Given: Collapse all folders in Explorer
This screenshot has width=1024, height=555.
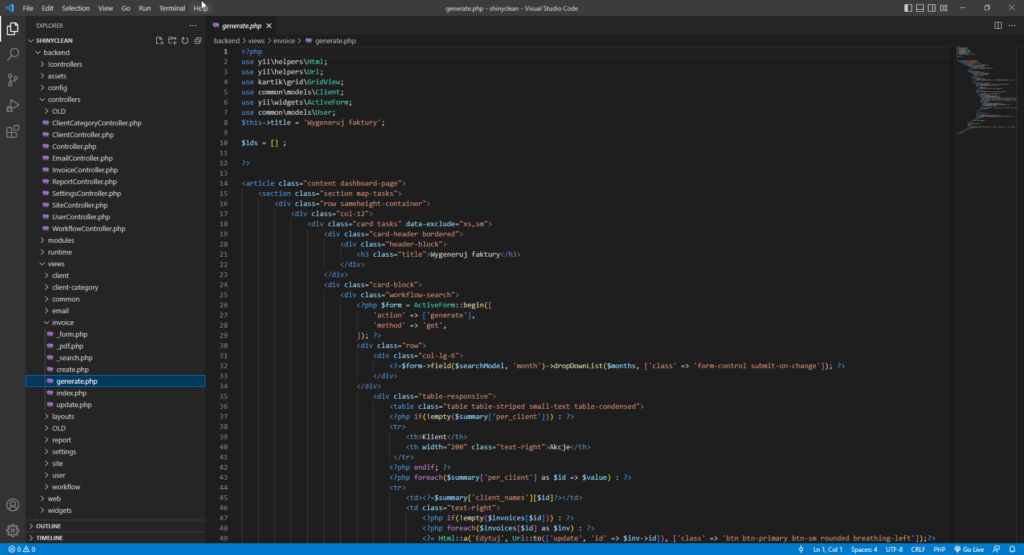Looking at the screenshot, I should pyautogui.click(x=198, y=40).
